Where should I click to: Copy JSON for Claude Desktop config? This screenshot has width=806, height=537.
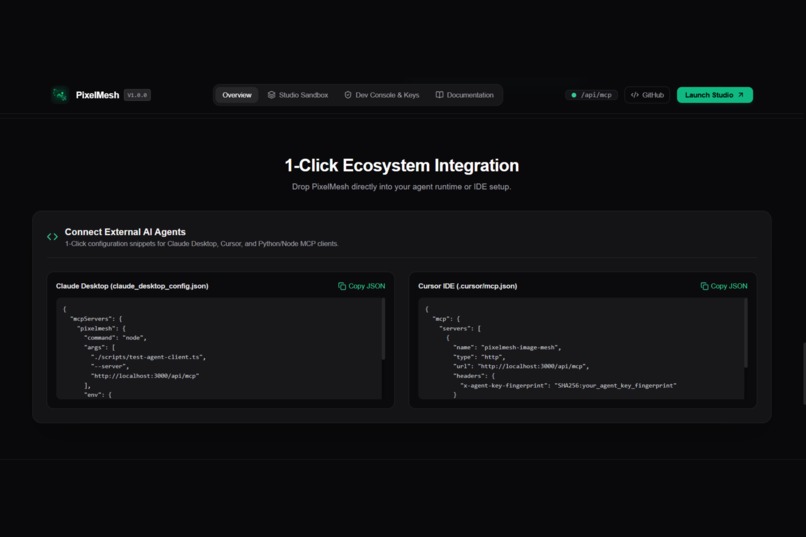[x=361, y=286]
